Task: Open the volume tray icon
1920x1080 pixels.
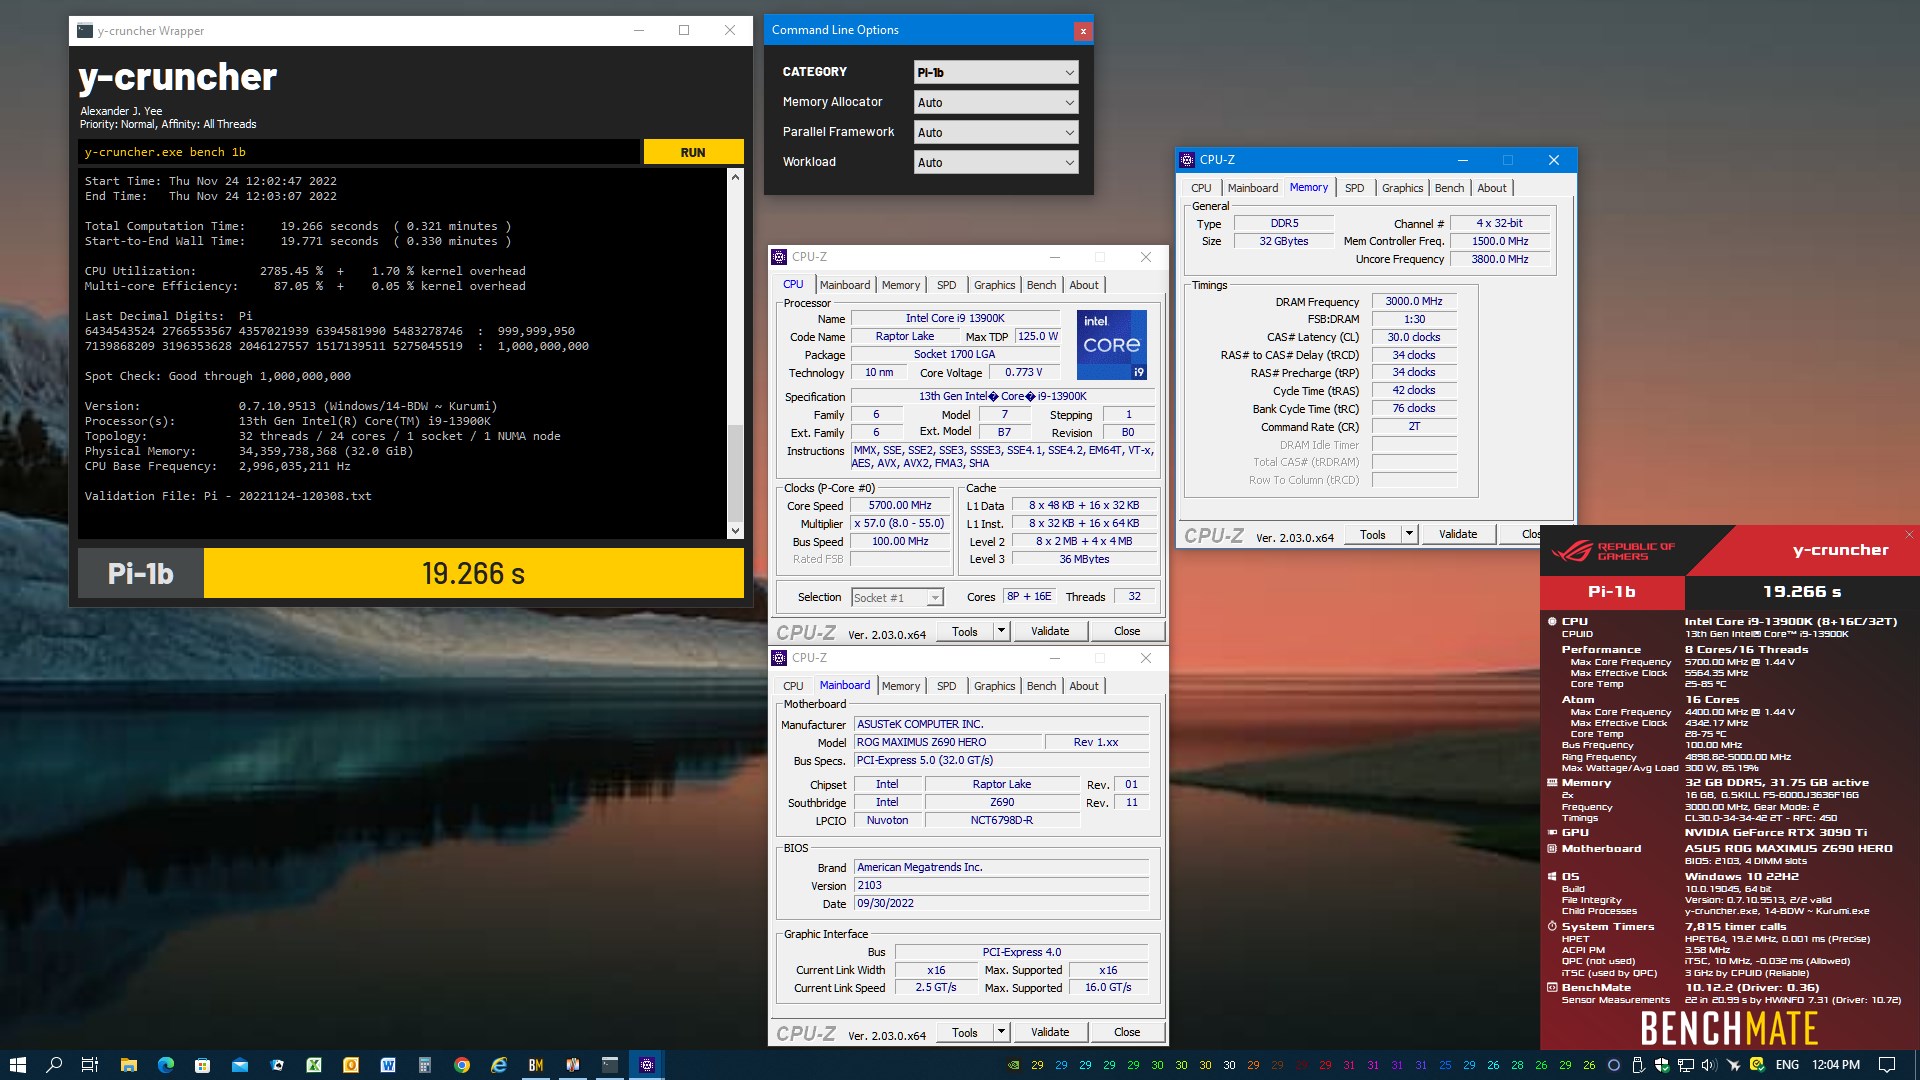Action: tap(1709, 1065)
